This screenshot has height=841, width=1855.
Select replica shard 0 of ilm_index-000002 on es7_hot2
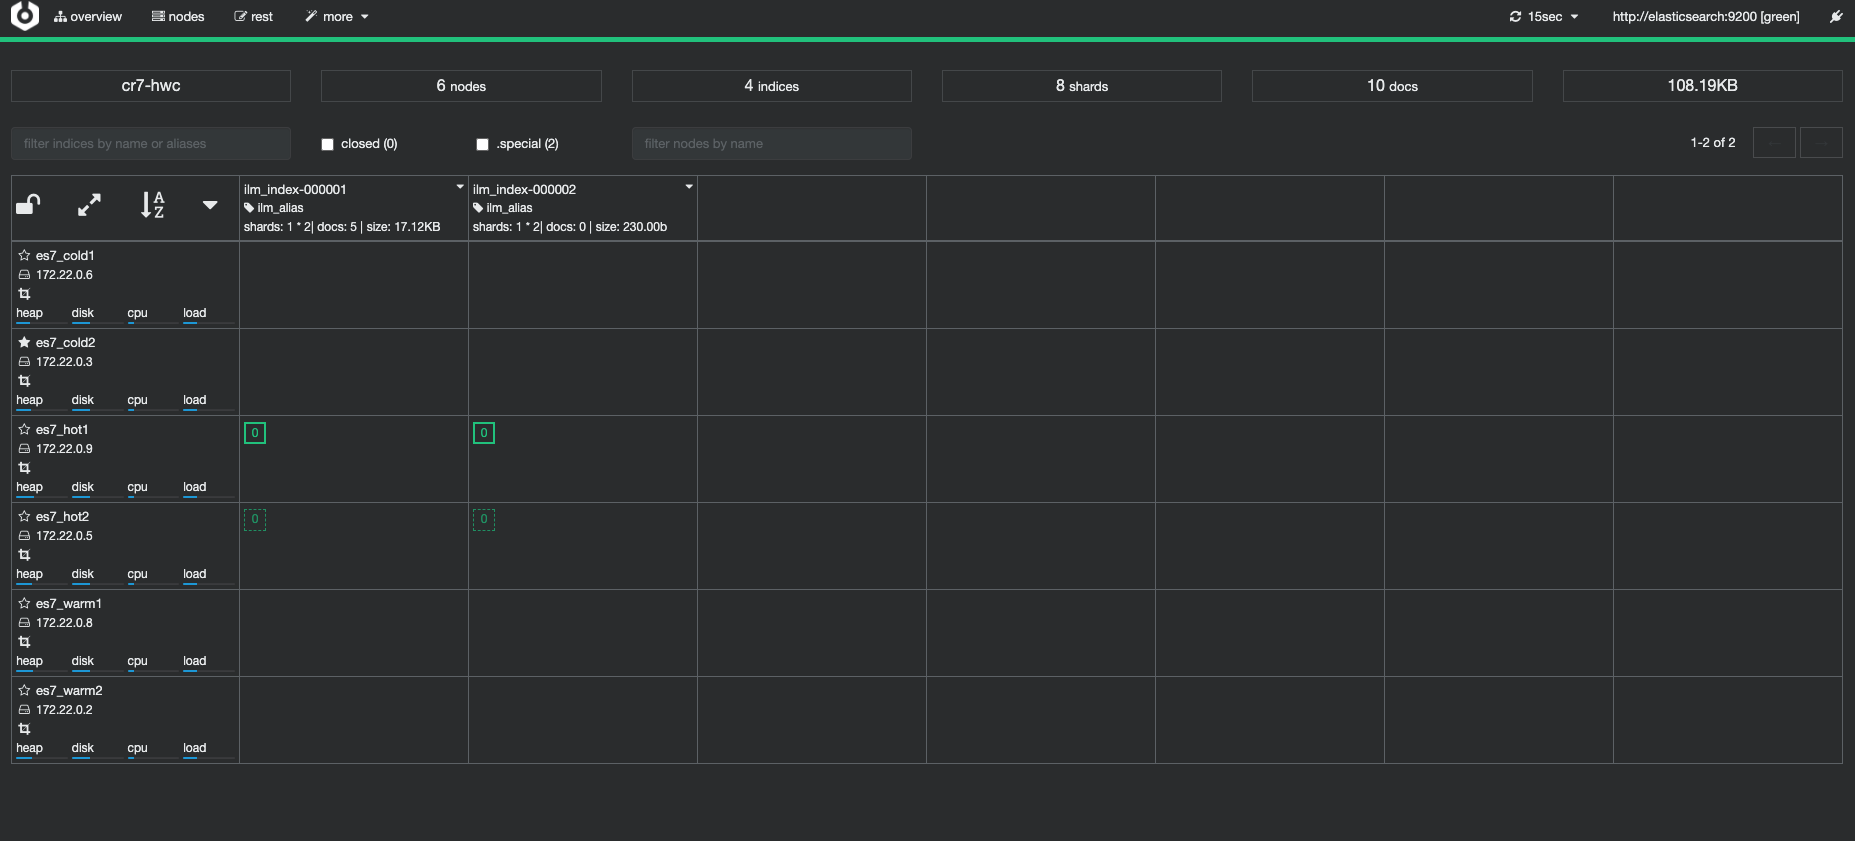(x=484, y=520)
